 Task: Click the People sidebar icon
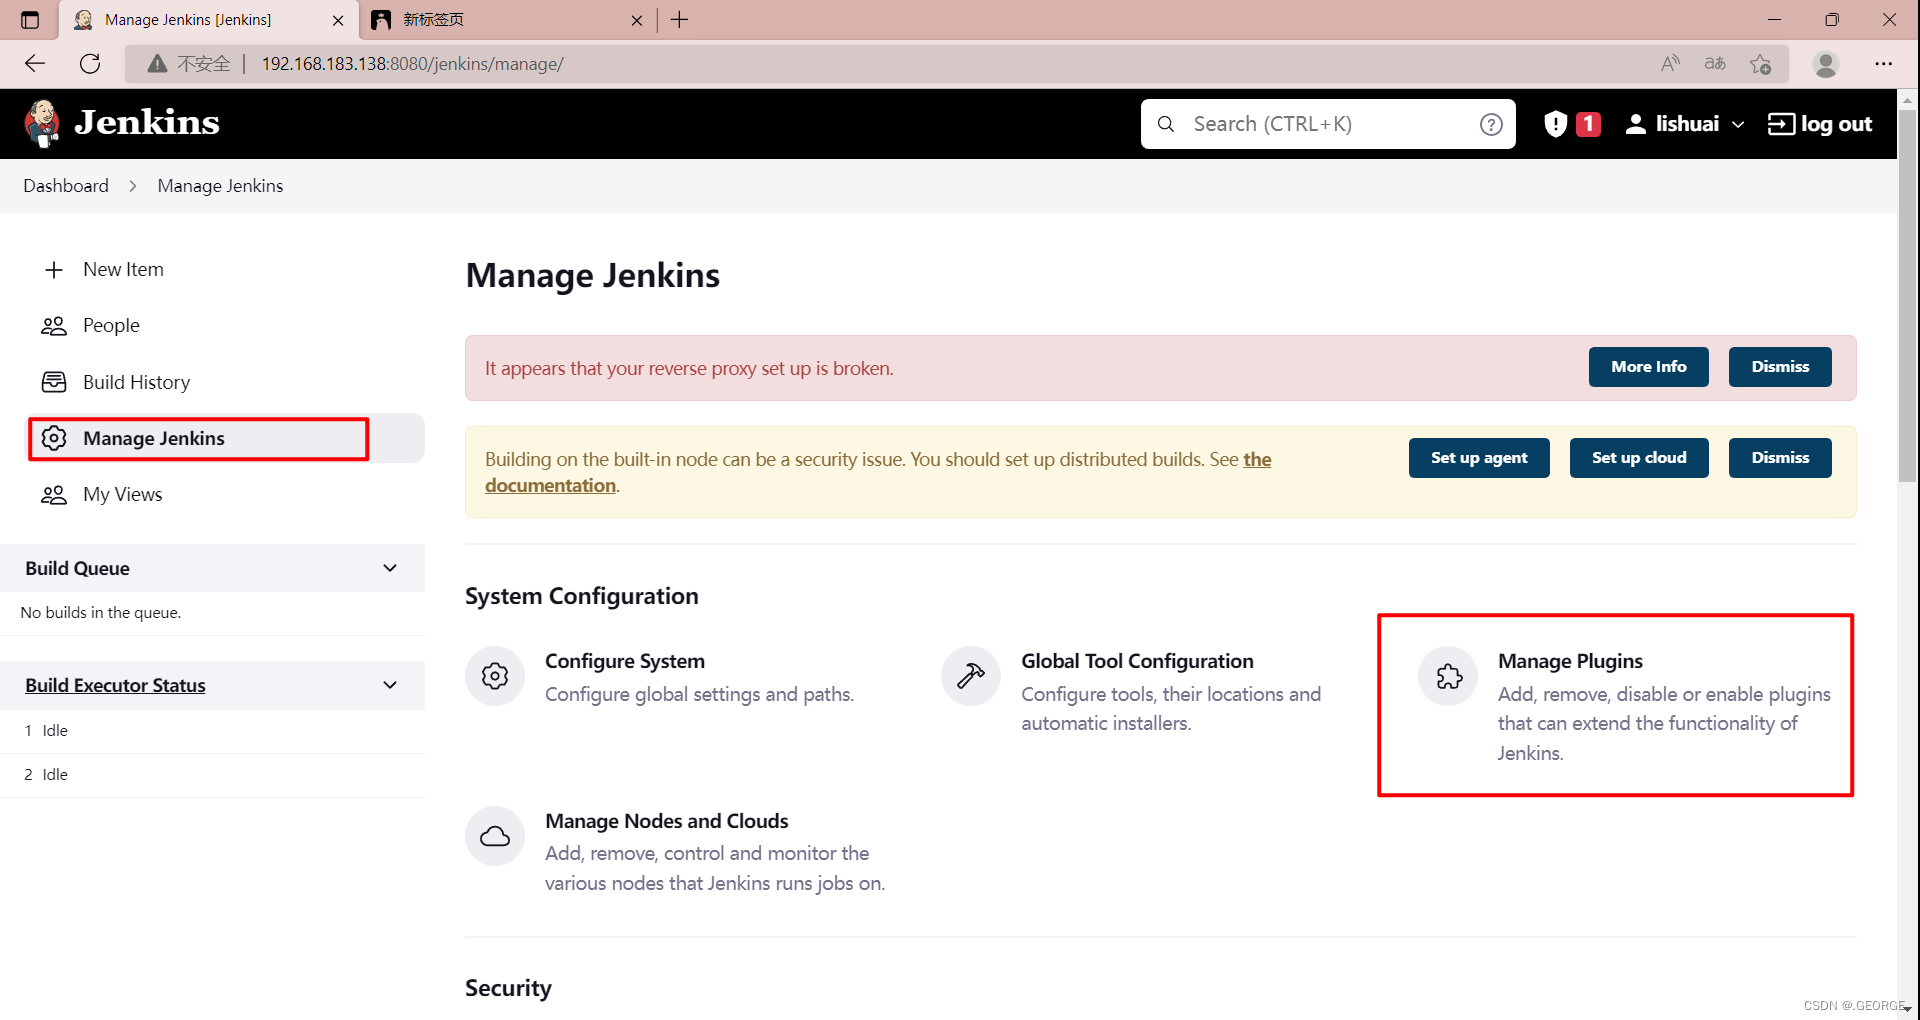(54, 326)
